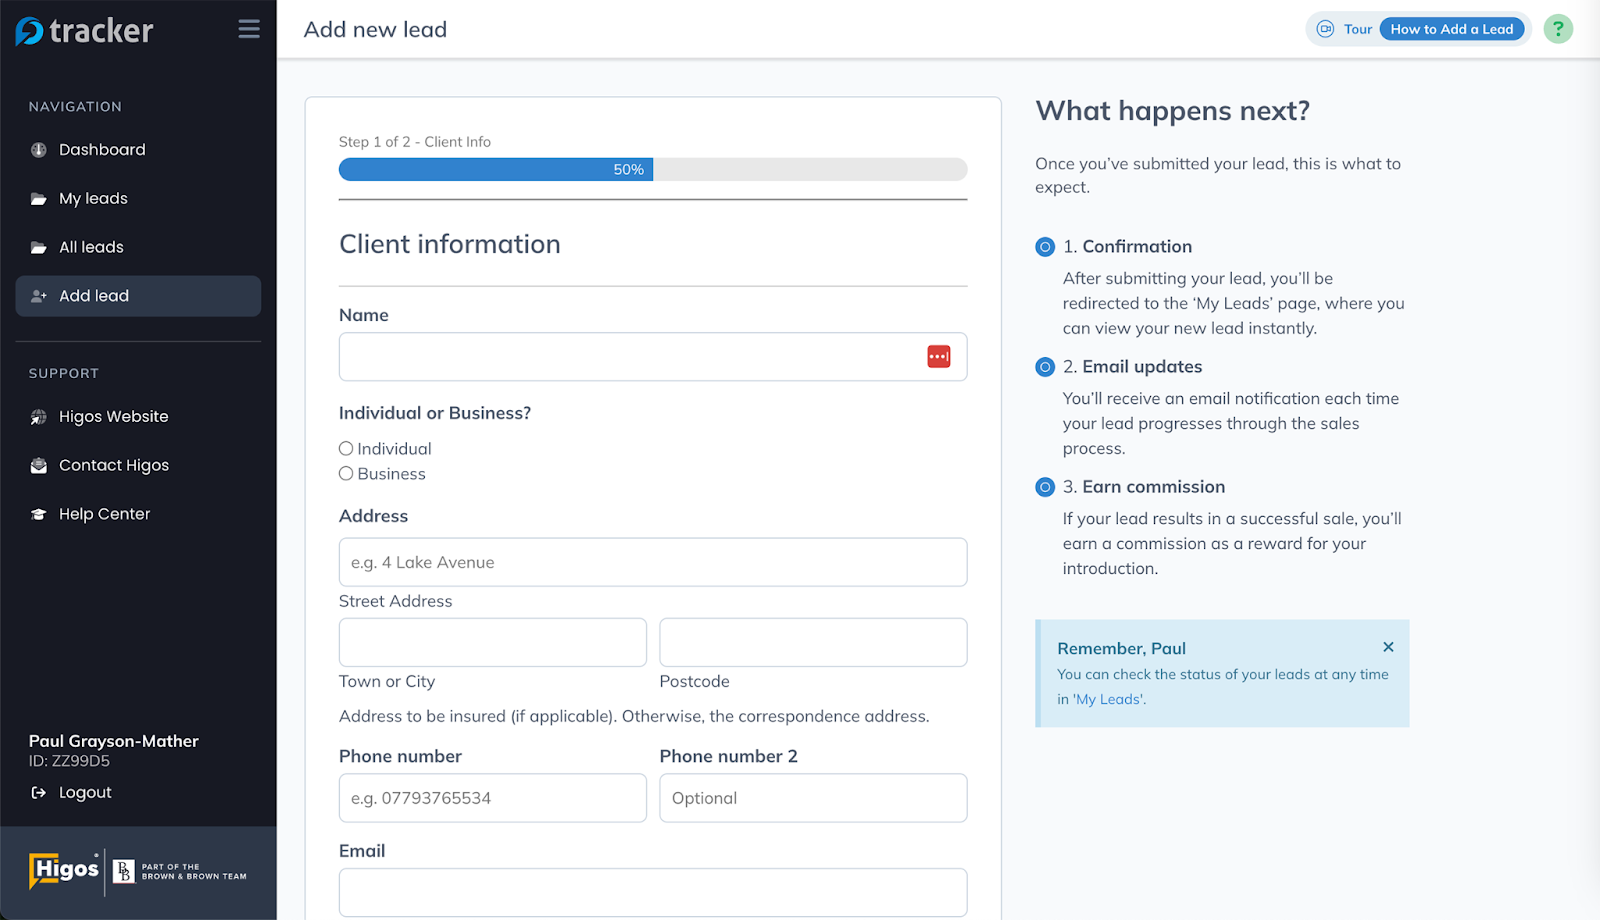This screenshot has height=920, width=1600.
Task: Click the red ellipsis icon in Name field
Action: (938, 356)
